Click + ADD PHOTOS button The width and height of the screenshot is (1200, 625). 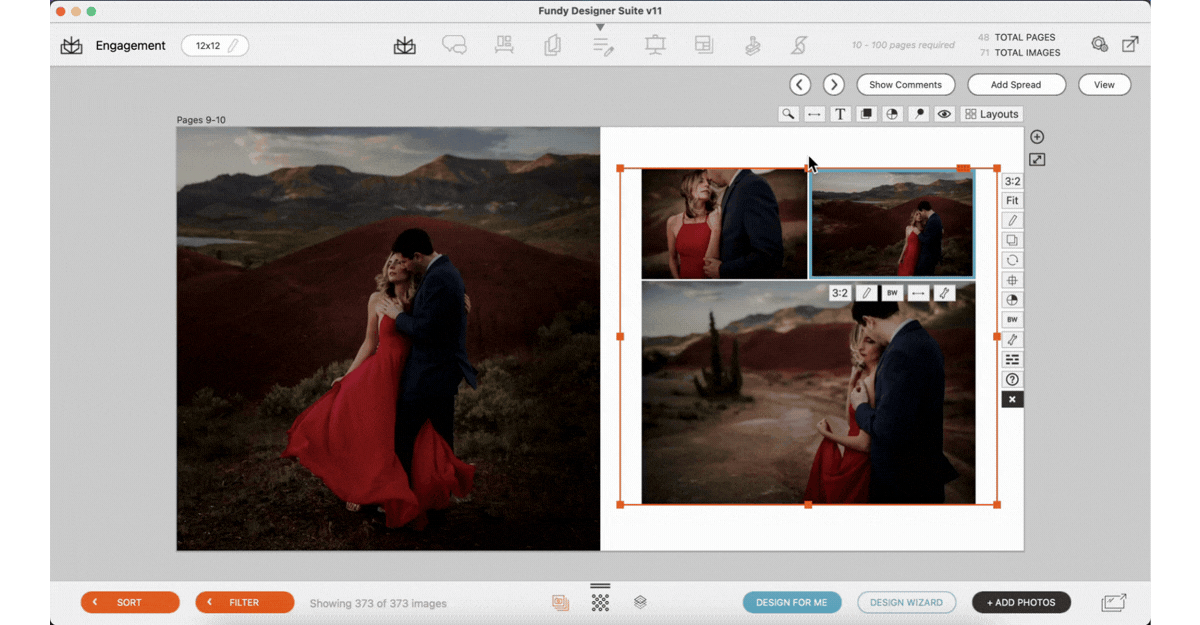[1021, 602]
